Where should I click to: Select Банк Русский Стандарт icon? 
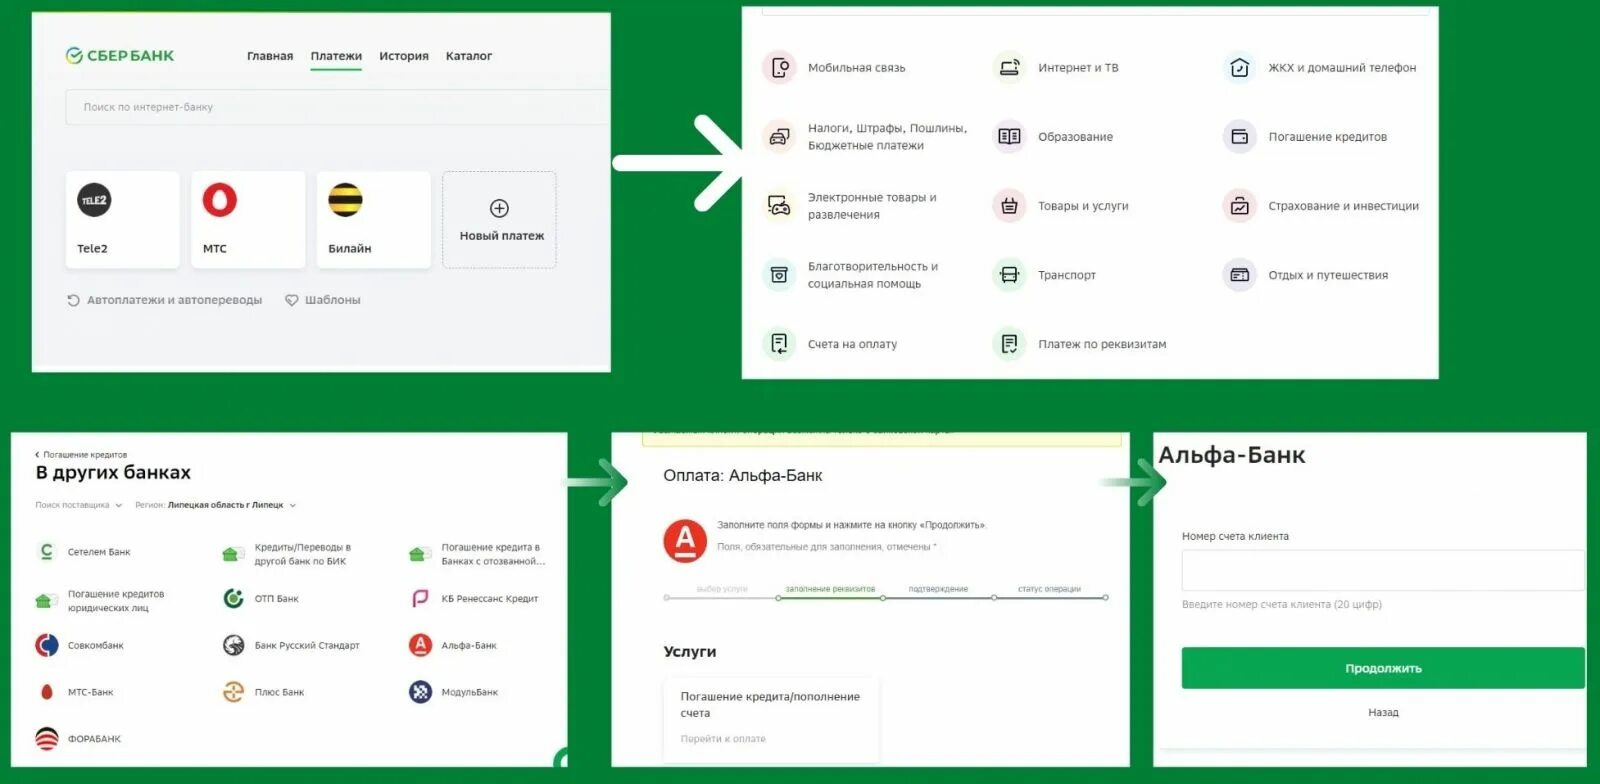pyautogui.click(x=233, y=645)
